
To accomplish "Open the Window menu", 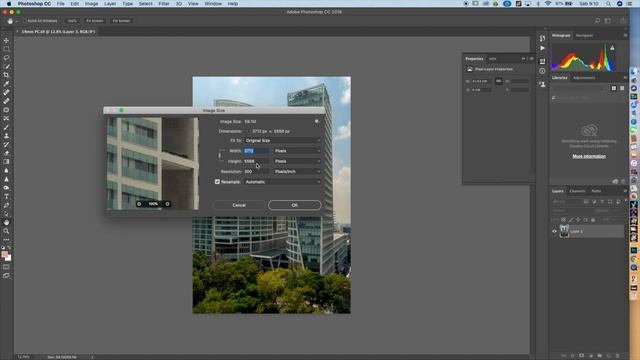I will [x=213, y=4].
